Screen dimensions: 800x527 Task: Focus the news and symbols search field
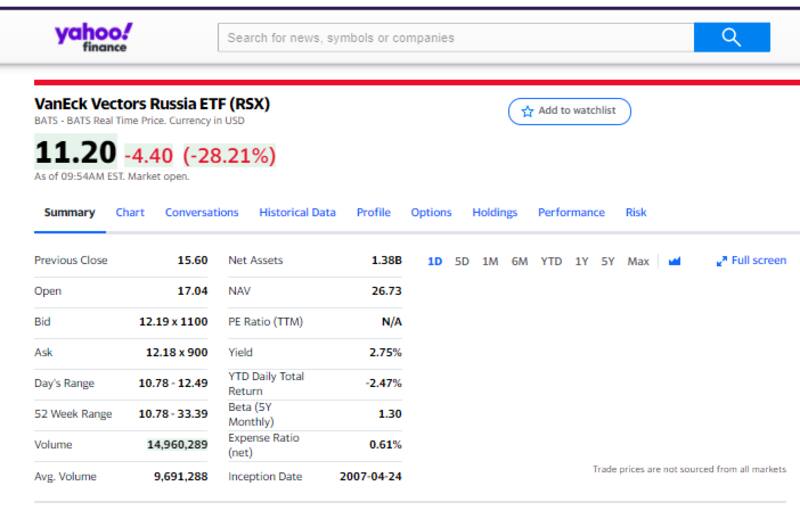[455, 38]
